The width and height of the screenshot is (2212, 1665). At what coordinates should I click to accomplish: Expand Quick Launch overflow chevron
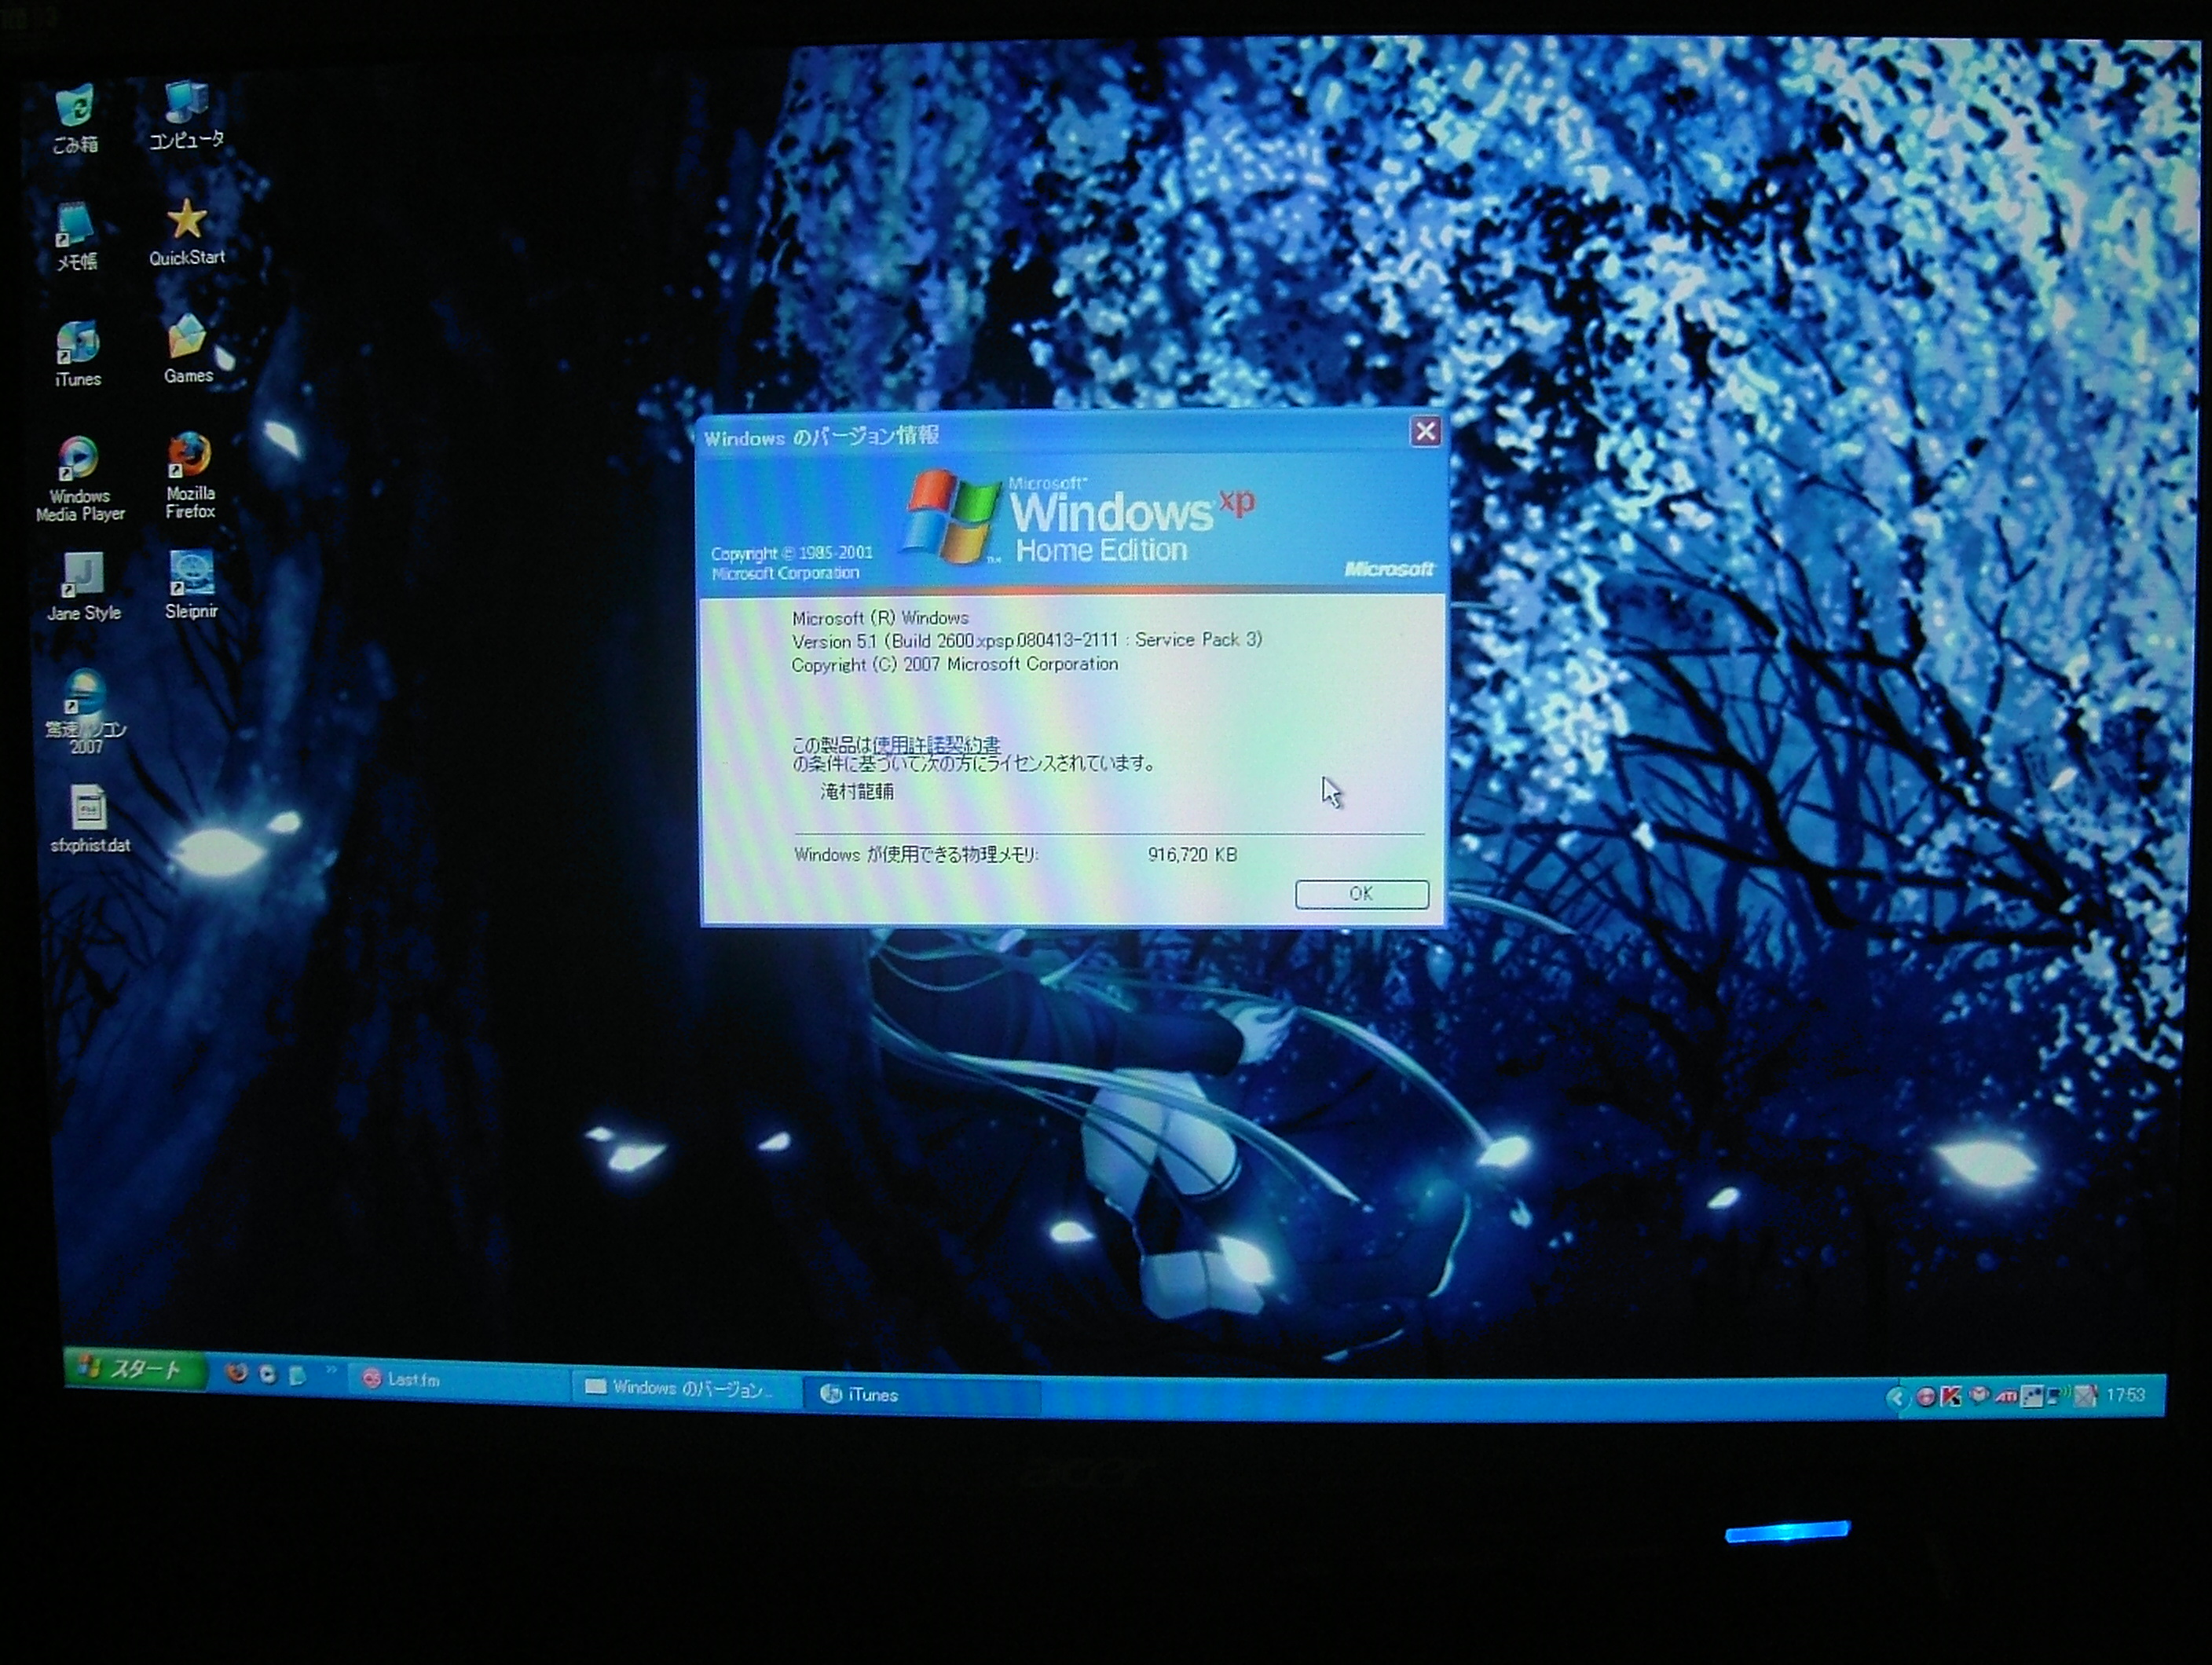pyautogui.click(x=331, y=1371)
